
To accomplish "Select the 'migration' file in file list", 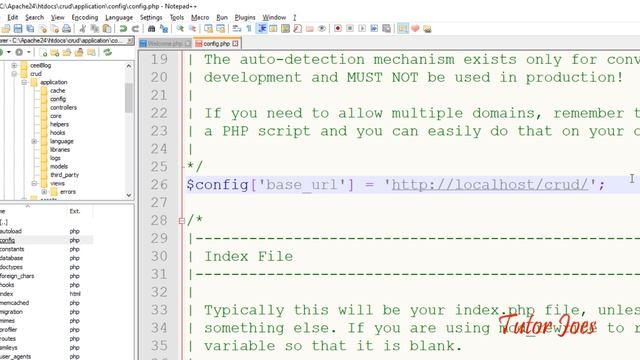I will [x=11, y=312].
